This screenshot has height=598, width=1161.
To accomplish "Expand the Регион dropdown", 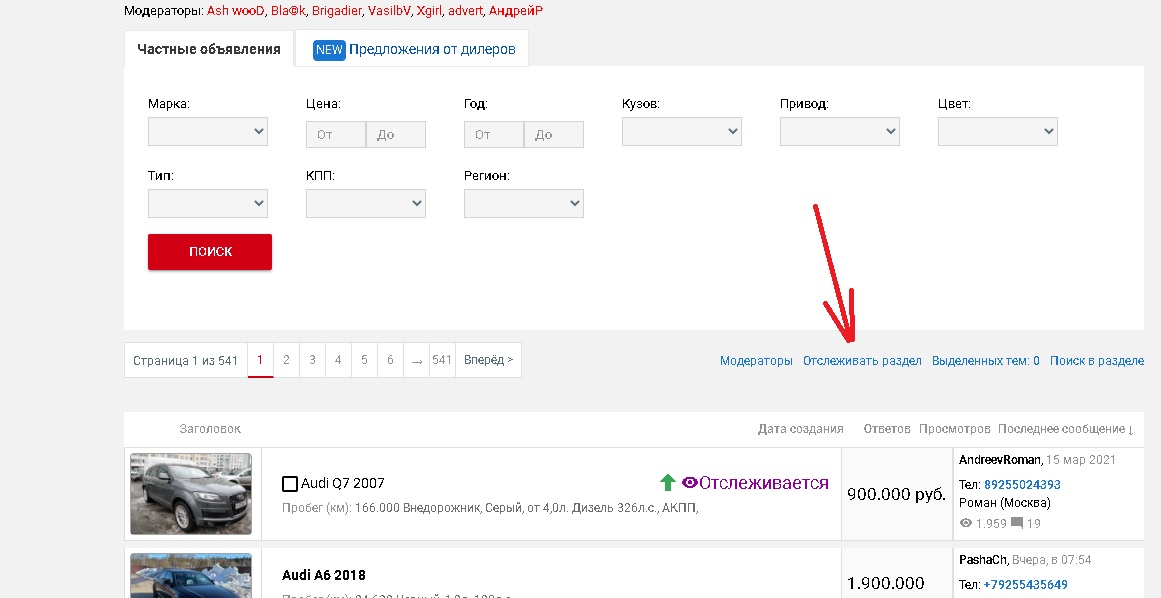I will click(523, 204).
